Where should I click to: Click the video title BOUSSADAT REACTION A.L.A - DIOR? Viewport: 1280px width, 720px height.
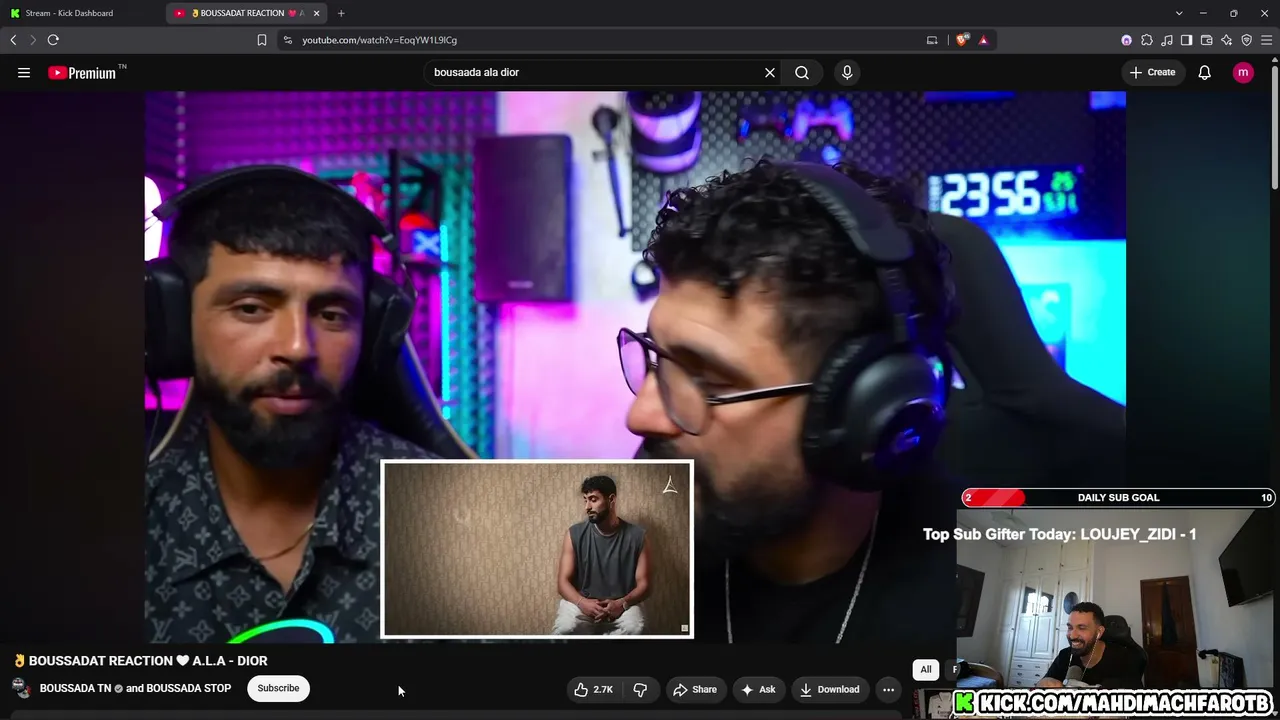click(140, 661)
